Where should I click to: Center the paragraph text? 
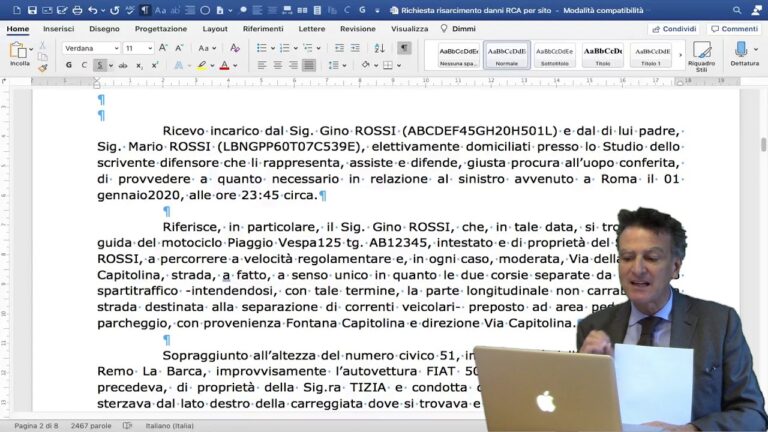[x=278, y=65]
